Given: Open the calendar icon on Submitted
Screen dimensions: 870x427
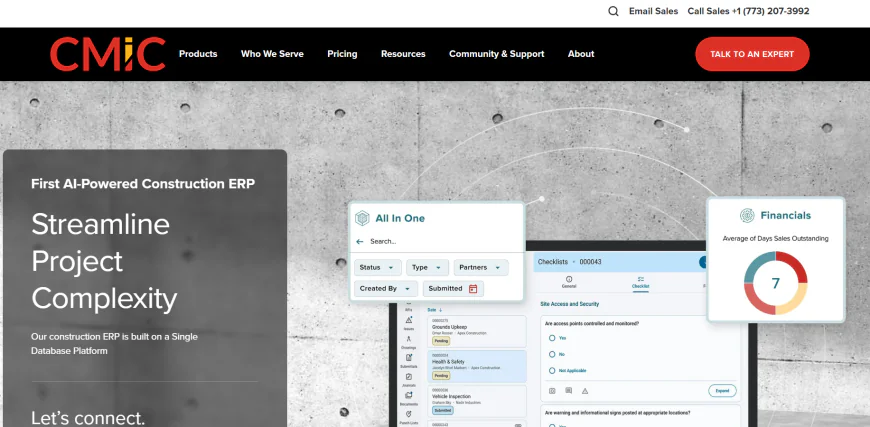Looking at the screenshot, I should tap(473, 289).
